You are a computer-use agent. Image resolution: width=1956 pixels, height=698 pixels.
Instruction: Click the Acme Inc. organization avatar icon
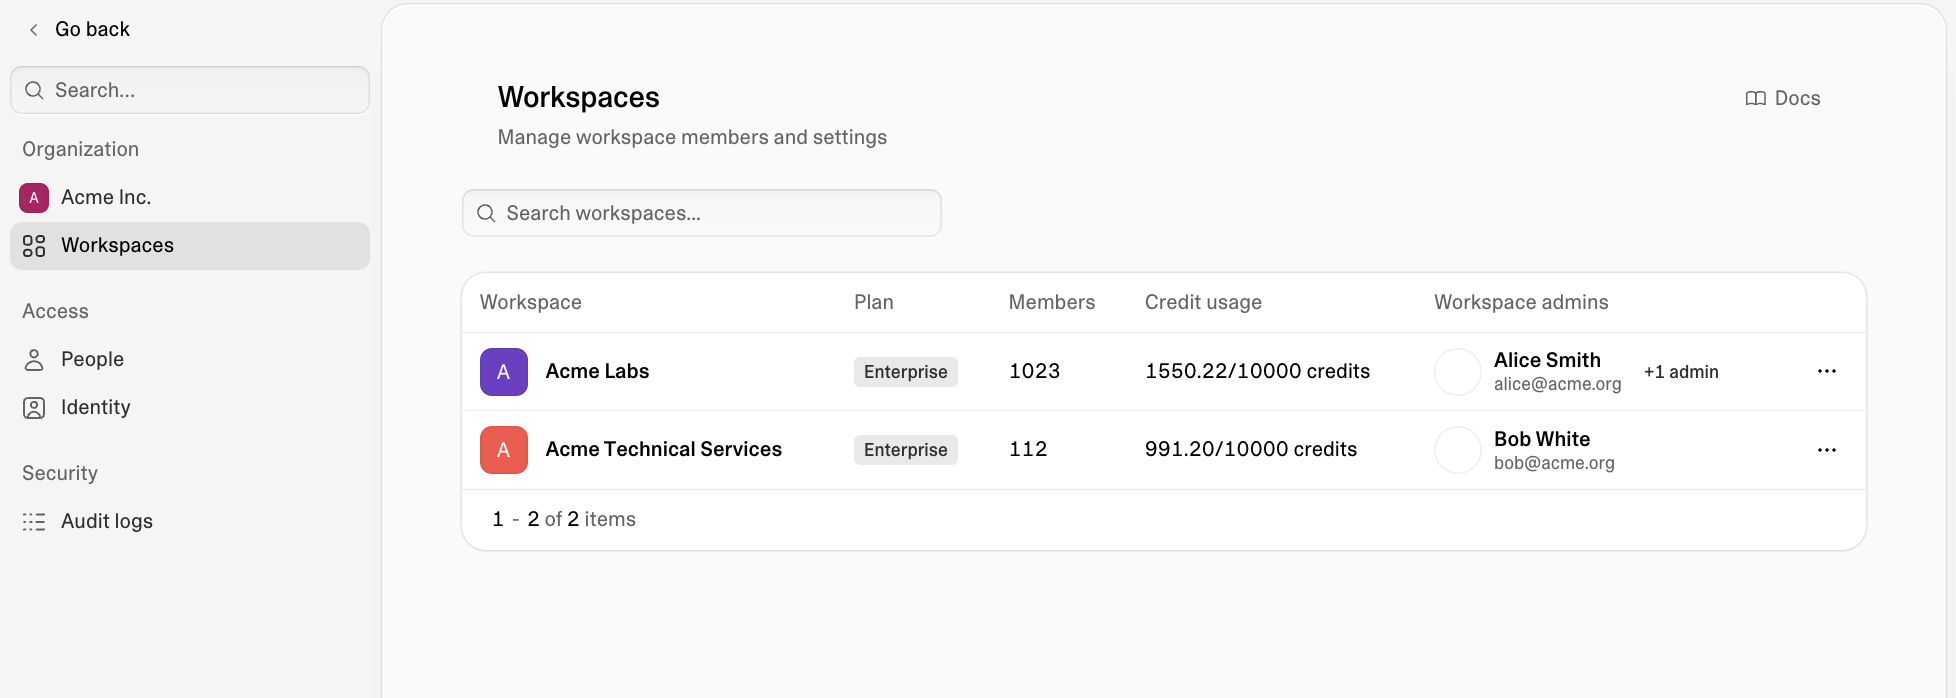pos(34,198)
